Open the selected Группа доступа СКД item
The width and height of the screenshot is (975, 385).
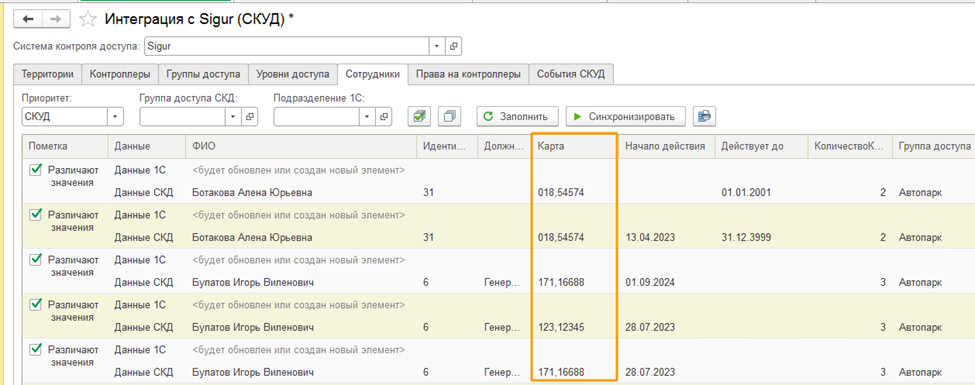pos(250,116)
